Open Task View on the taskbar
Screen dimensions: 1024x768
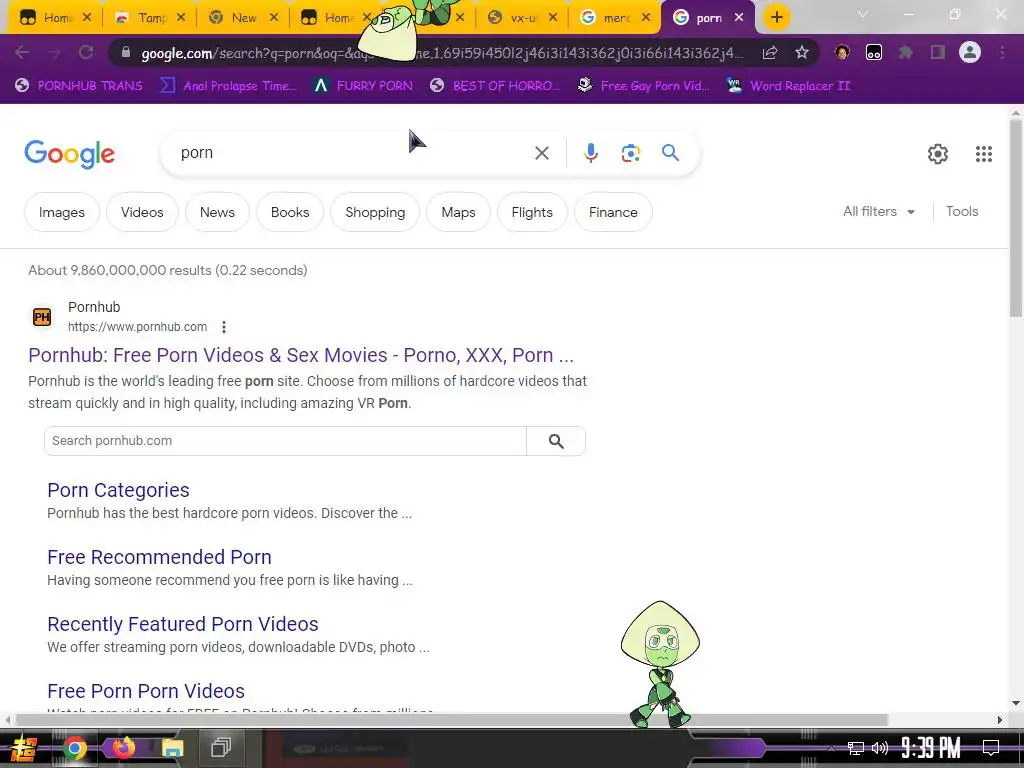221,747
